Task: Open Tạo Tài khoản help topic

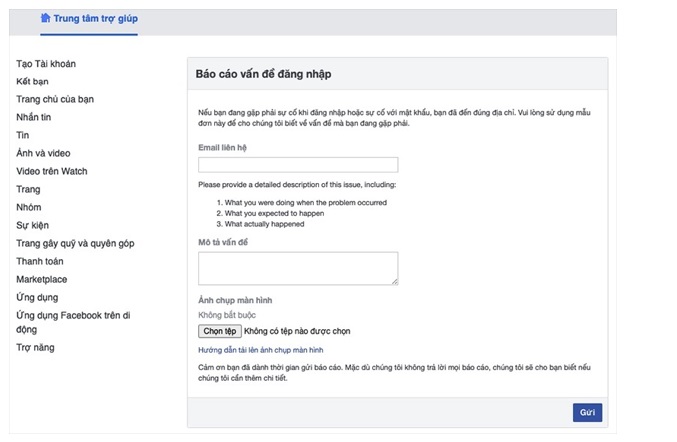Action: pyautogui.click(x=46, y=64)
